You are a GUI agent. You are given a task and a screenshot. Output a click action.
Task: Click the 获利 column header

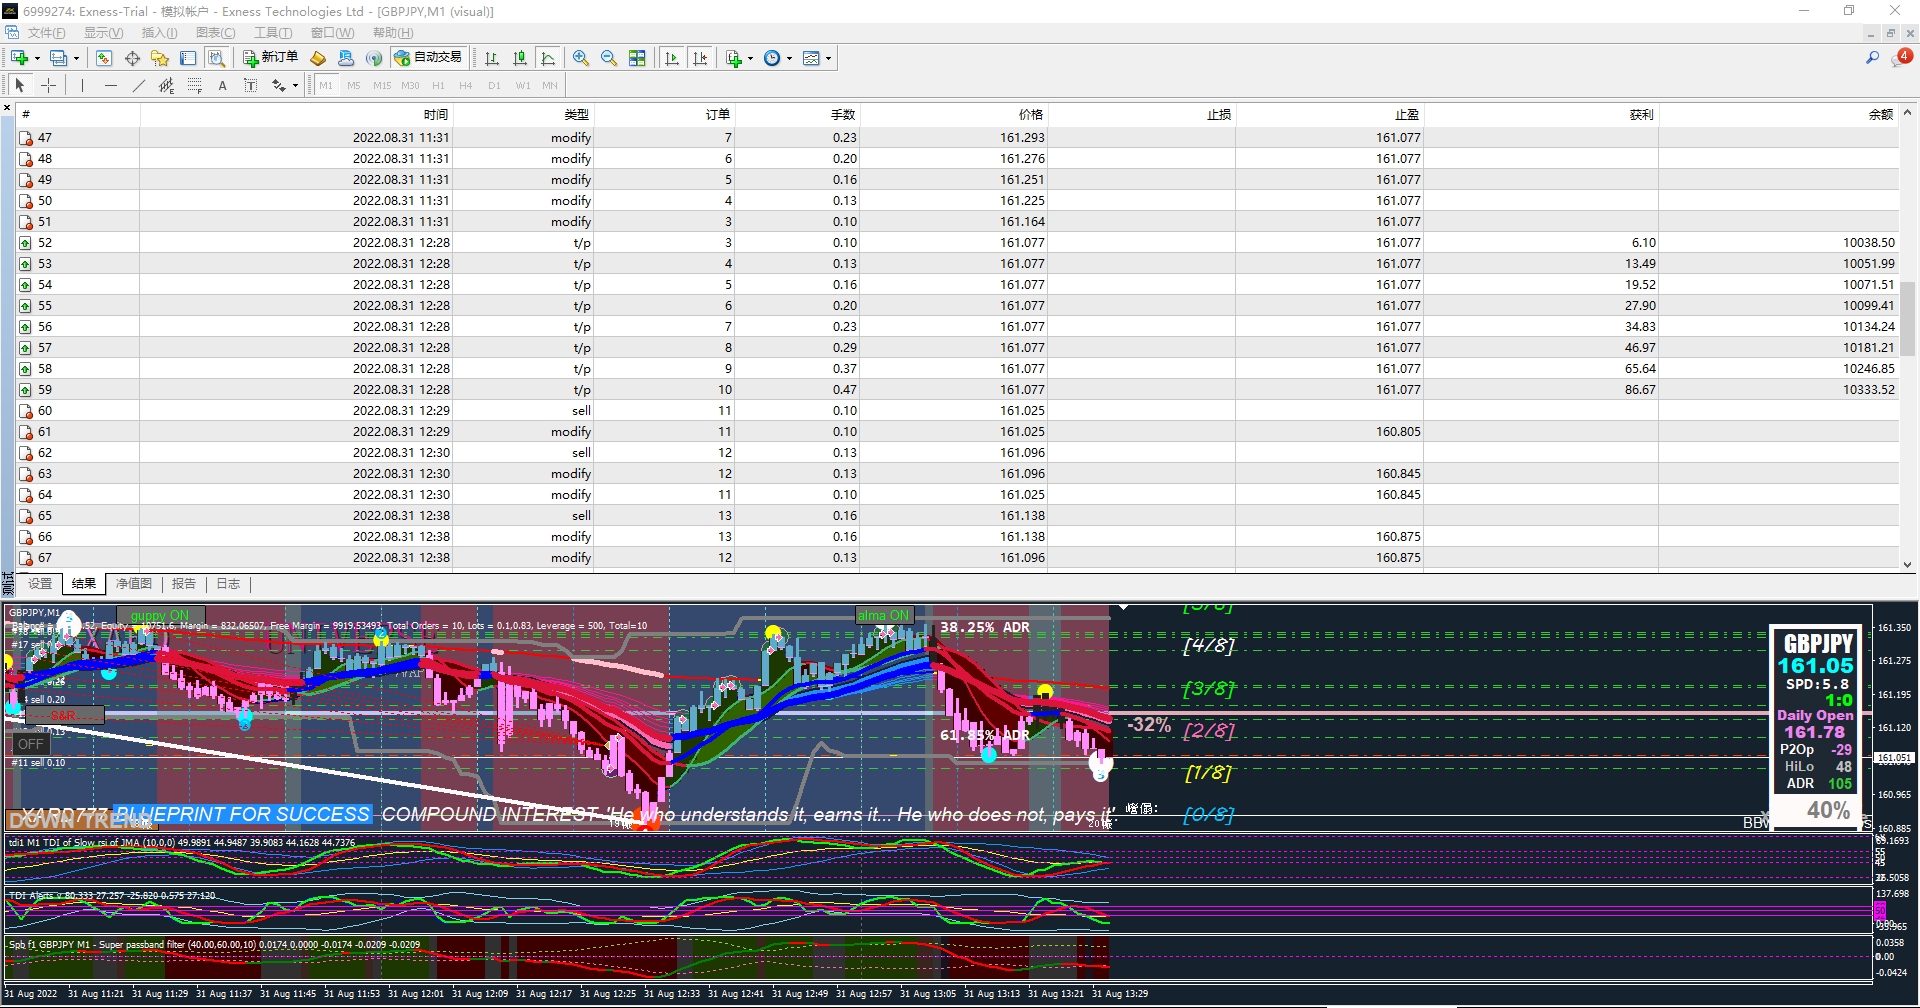pos(1541,115)
